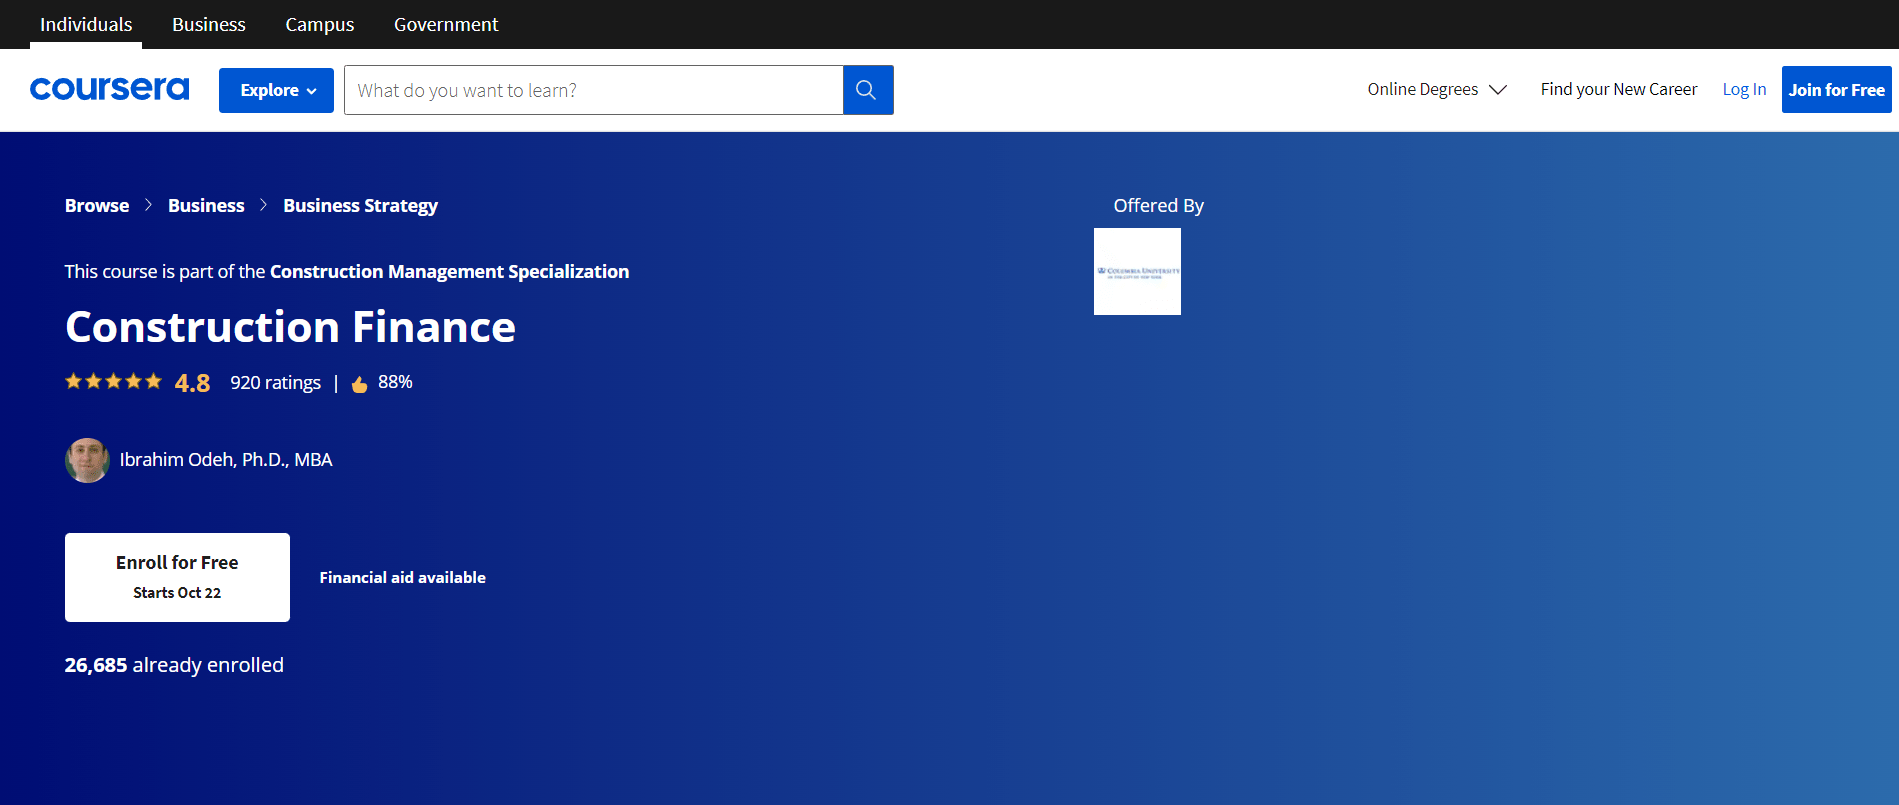Click the Coursera logo
This screenshot has width=1899, height=805.
coord(109,89)
